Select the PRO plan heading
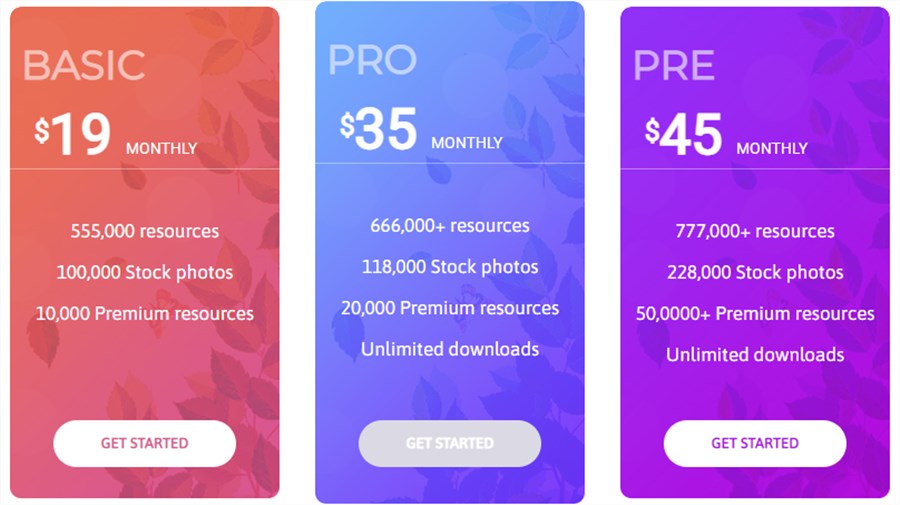 [x=372, y=60]
